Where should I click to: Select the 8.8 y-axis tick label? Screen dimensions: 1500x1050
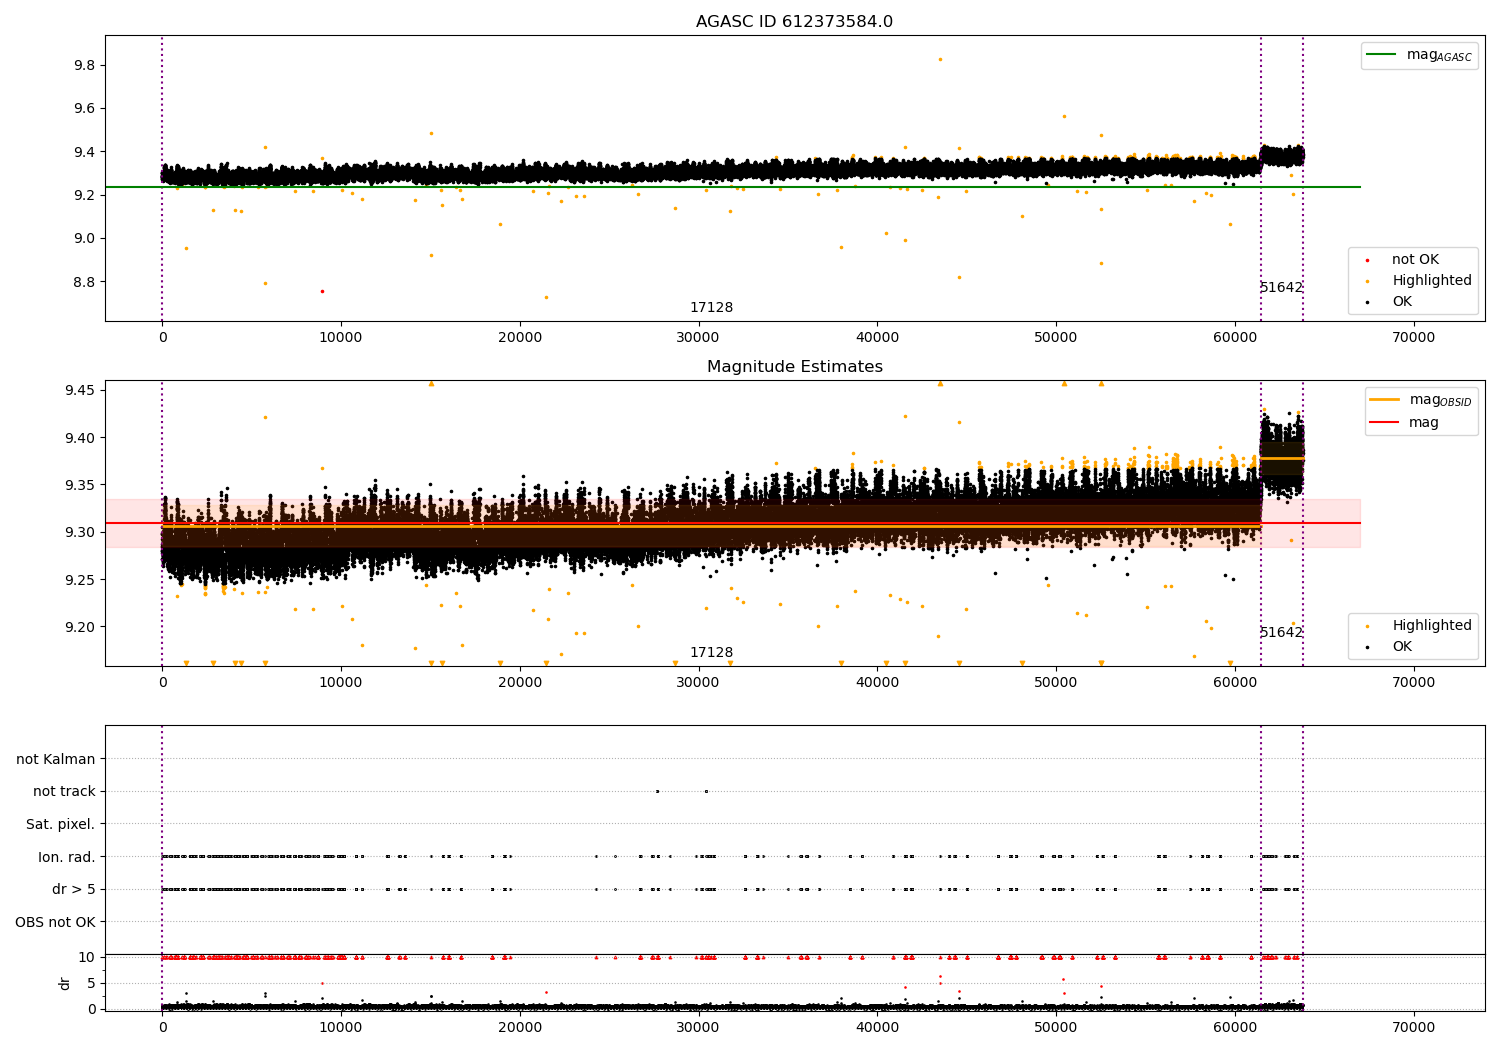click(84, 282)
